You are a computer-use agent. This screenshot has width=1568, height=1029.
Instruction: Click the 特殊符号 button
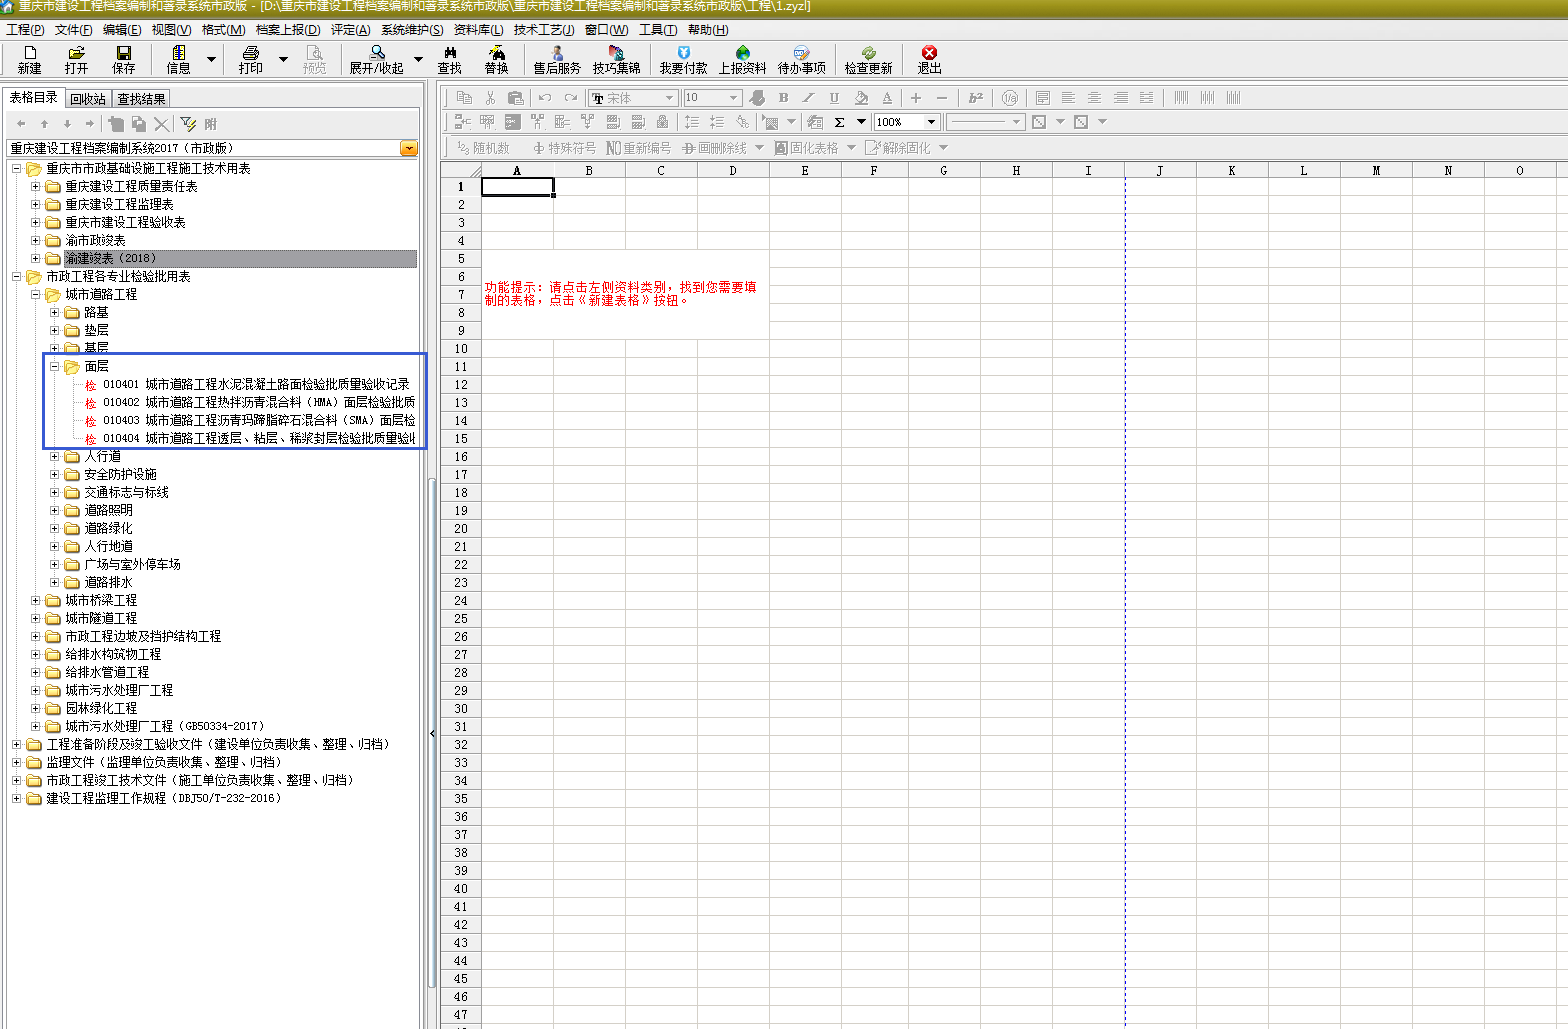pyautogui.click(x=563, y=148)
